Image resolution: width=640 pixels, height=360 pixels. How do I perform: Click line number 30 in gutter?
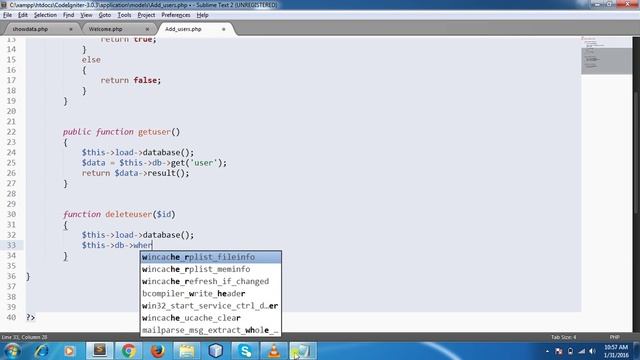11,214
